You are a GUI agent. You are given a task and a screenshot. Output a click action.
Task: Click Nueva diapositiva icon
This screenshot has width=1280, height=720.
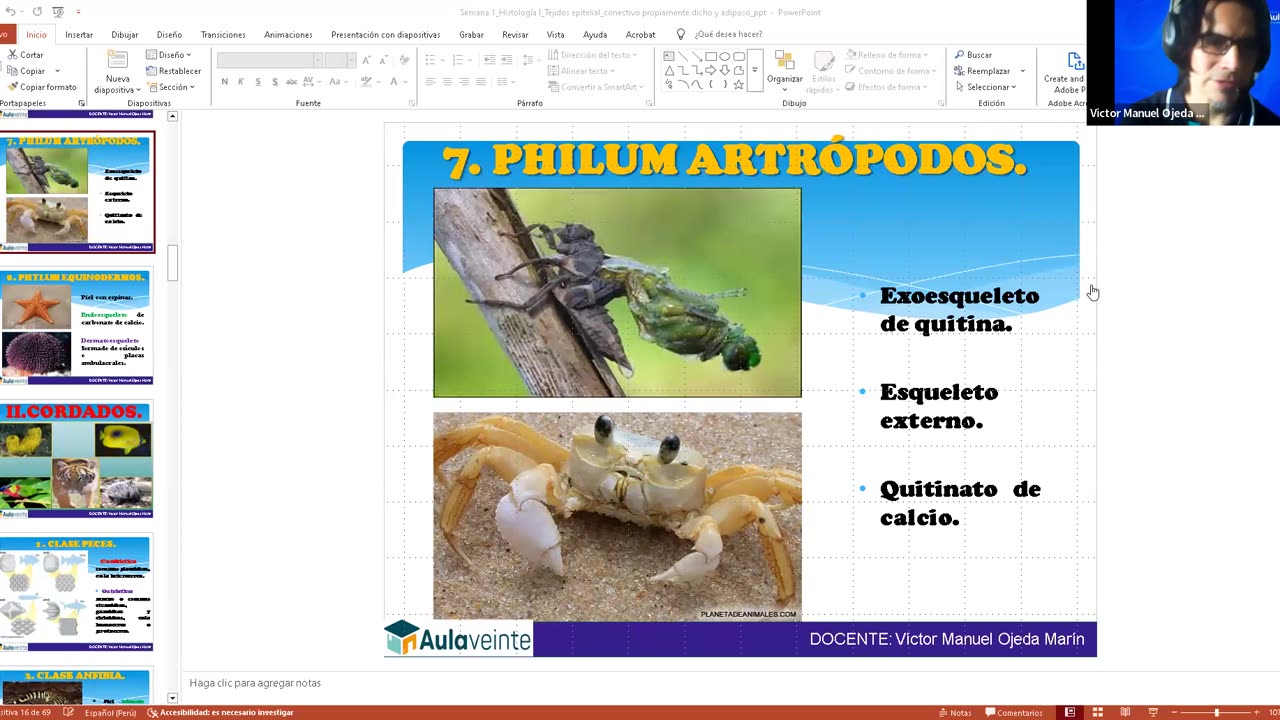tap(118, 60)
